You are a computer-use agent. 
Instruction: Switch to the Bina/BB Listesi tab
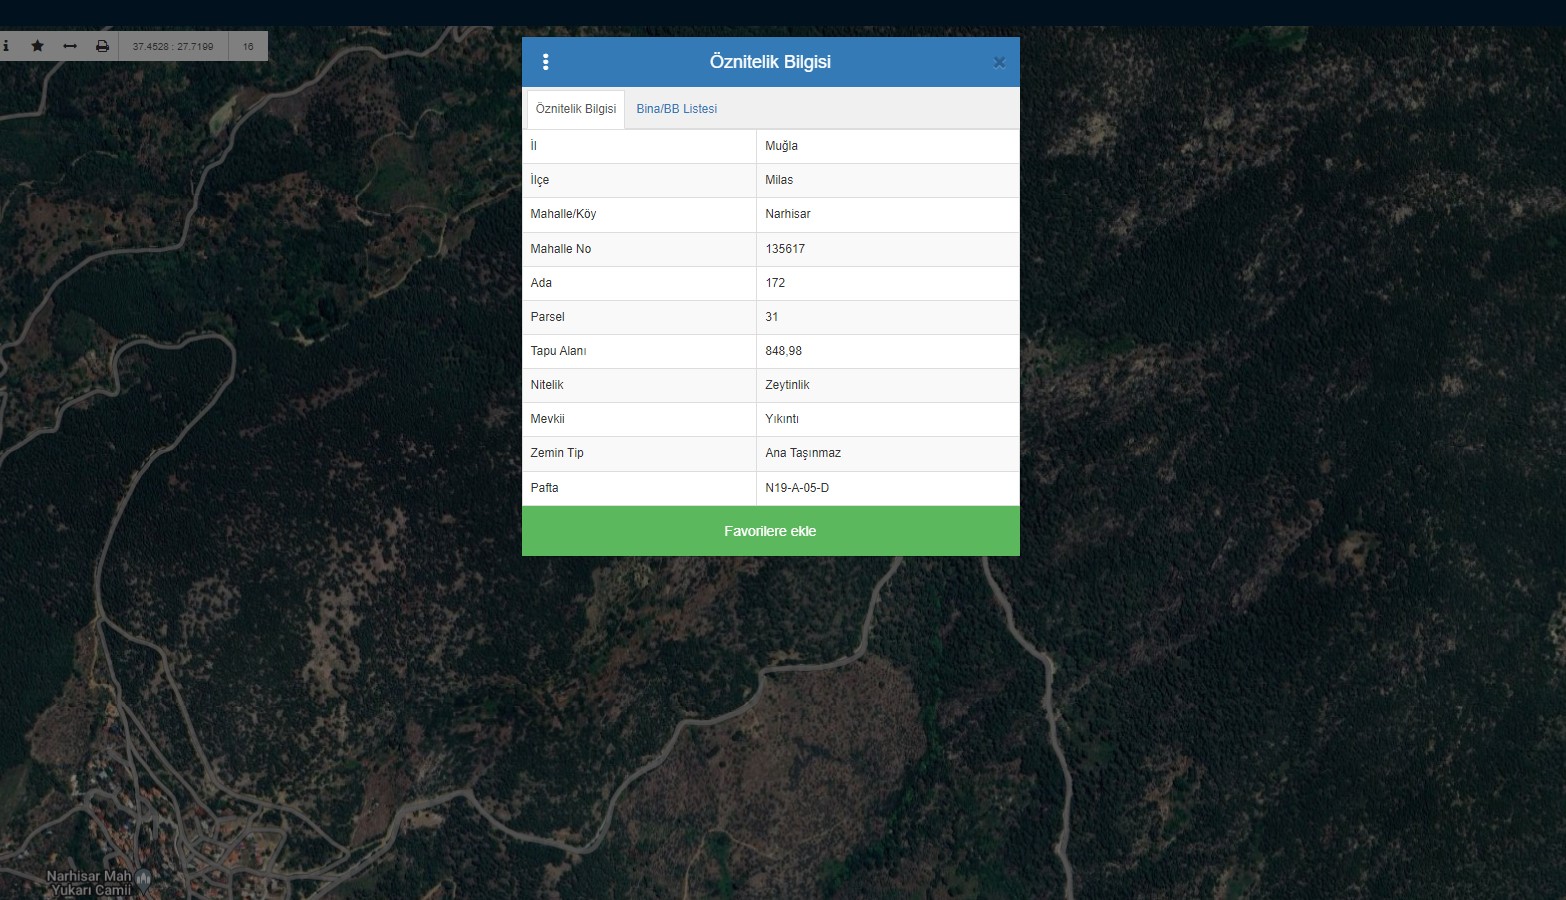click(676, 109)
